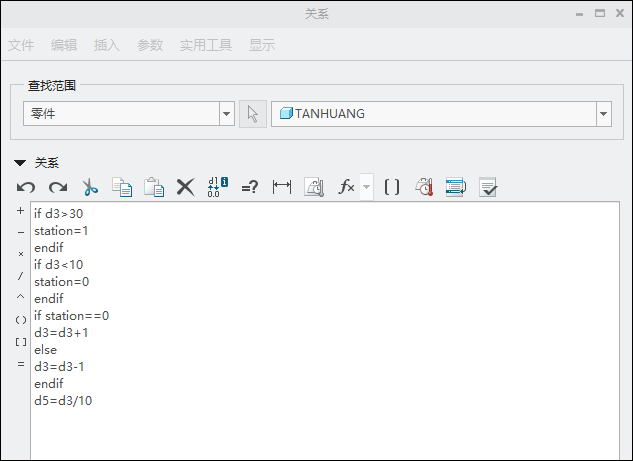Click the line 'd3=d3+1'
Screen dimensions: 633x461
pyautogui.click(x=61, y=332)
